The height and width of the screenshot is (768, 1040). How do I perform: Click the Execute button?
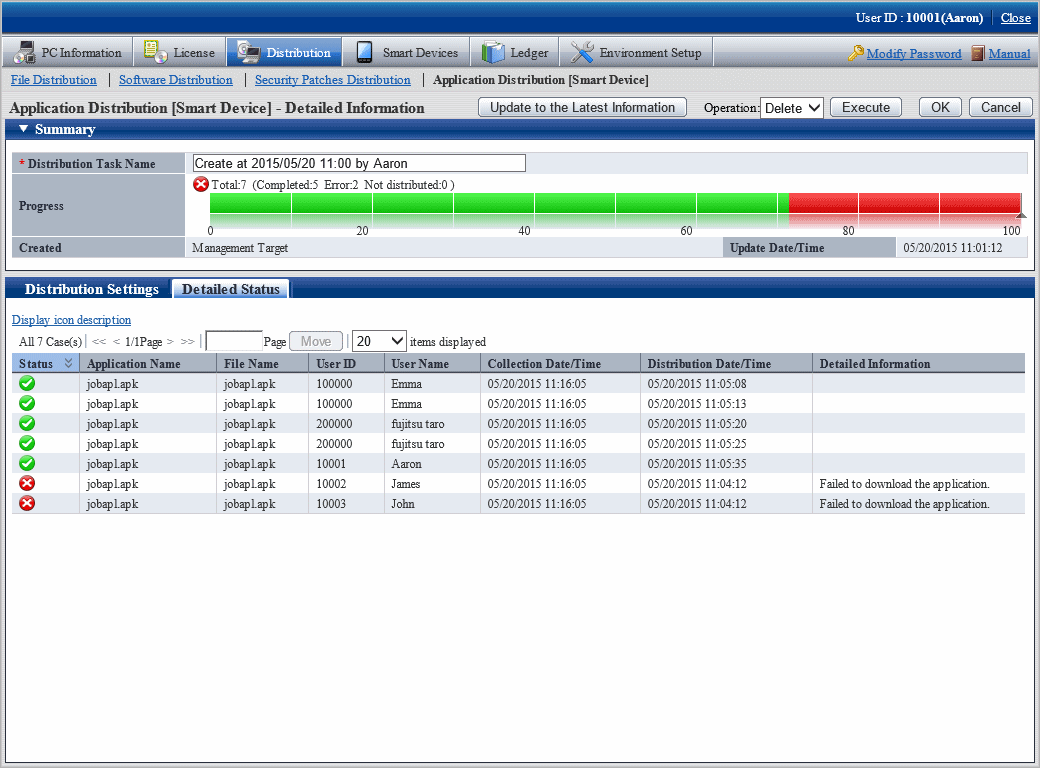click(x=866, y=108)
